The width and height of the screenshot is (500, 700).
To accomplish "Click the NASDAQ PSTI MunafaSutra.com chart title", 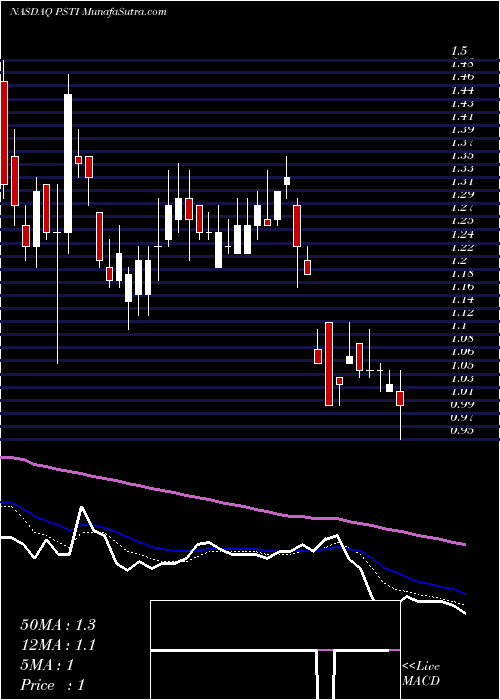I will coord(88,12).
